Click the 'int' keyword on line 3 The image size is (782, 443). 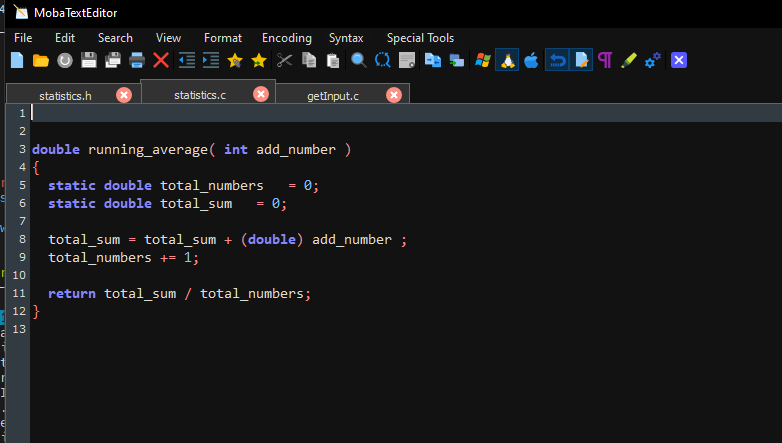[x=235, y=150]
